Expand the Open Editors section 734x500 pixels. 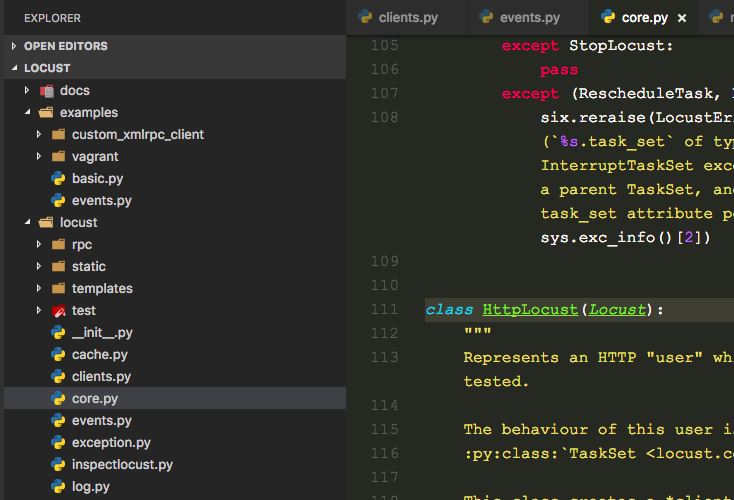14,46
